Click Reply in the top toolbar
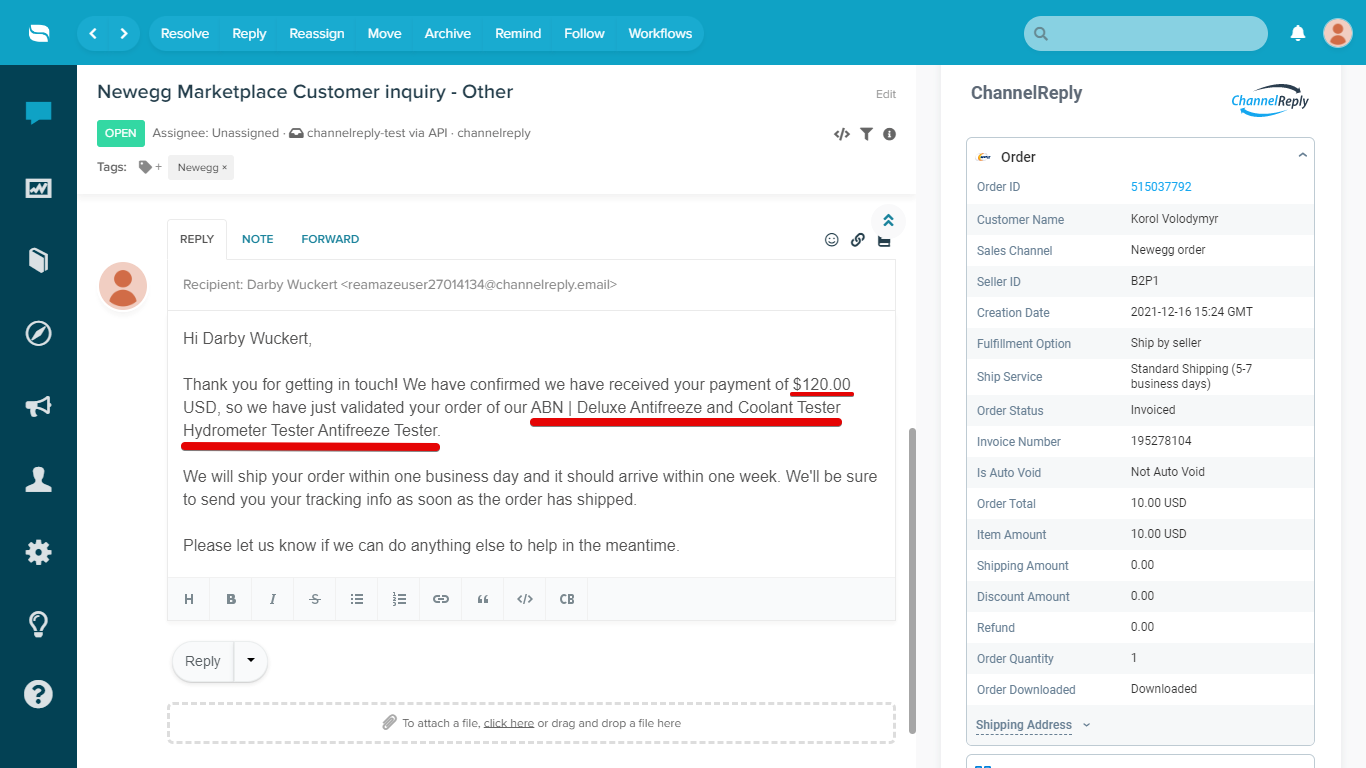 coord(249,33)
